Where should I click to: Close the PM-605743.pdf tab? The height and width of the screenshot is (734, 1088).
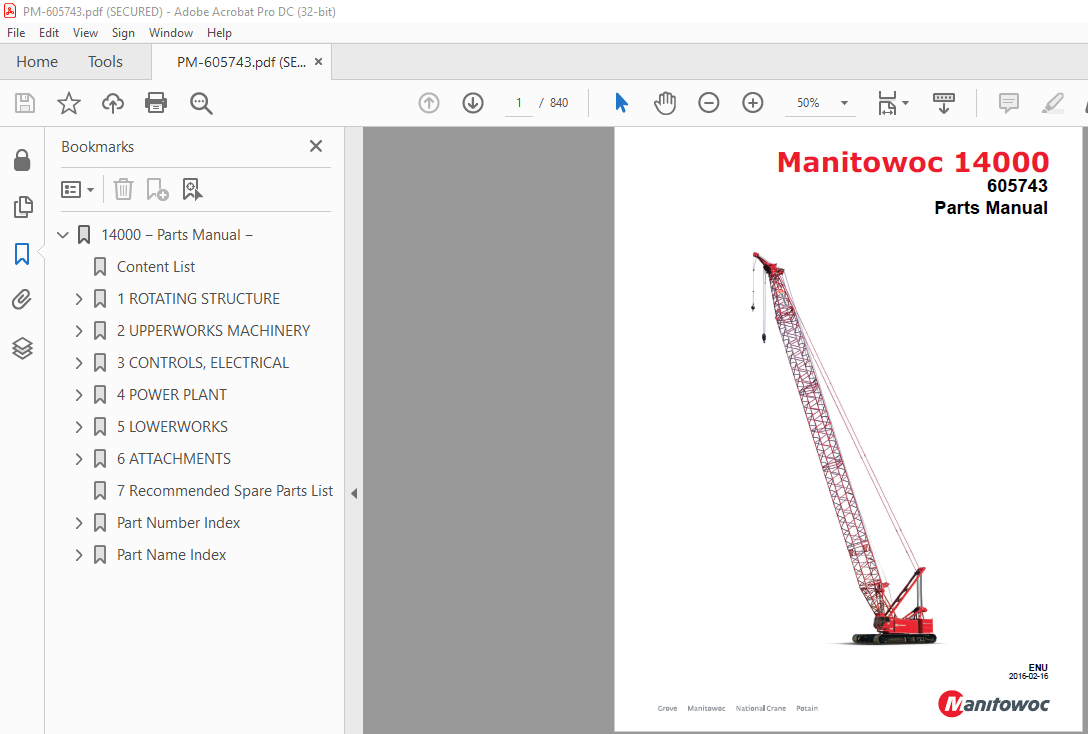coord(318,62)
